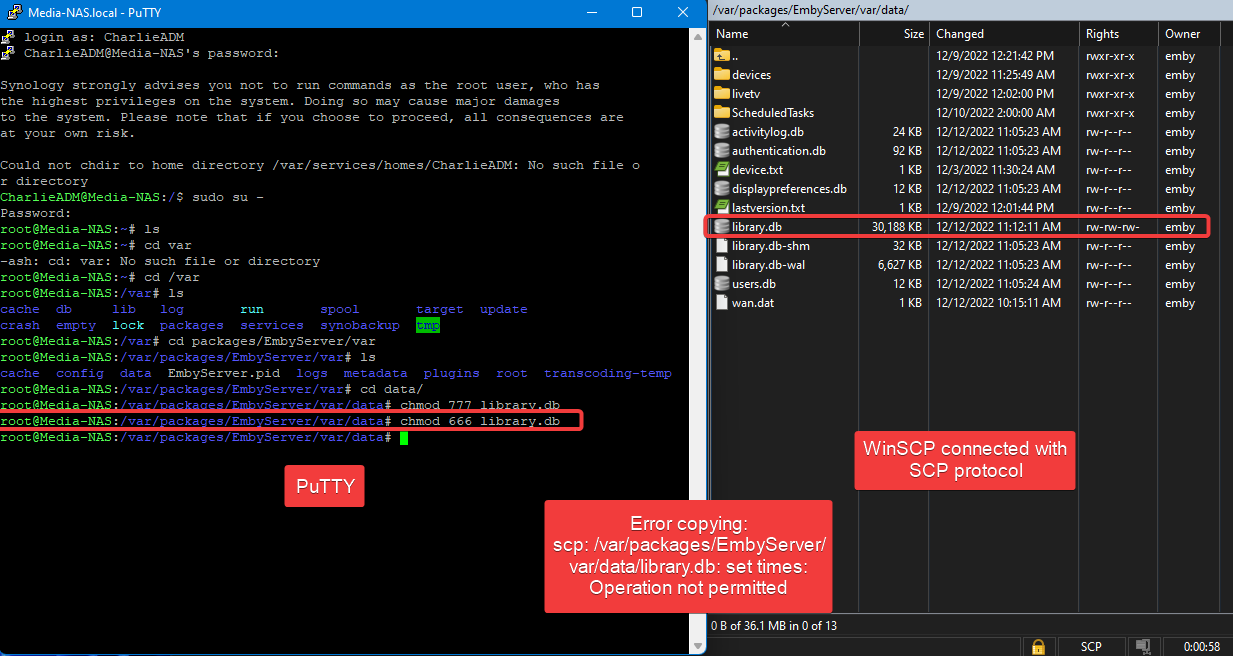Click the 92 KB size of authentication.db

tap(907, 151)
